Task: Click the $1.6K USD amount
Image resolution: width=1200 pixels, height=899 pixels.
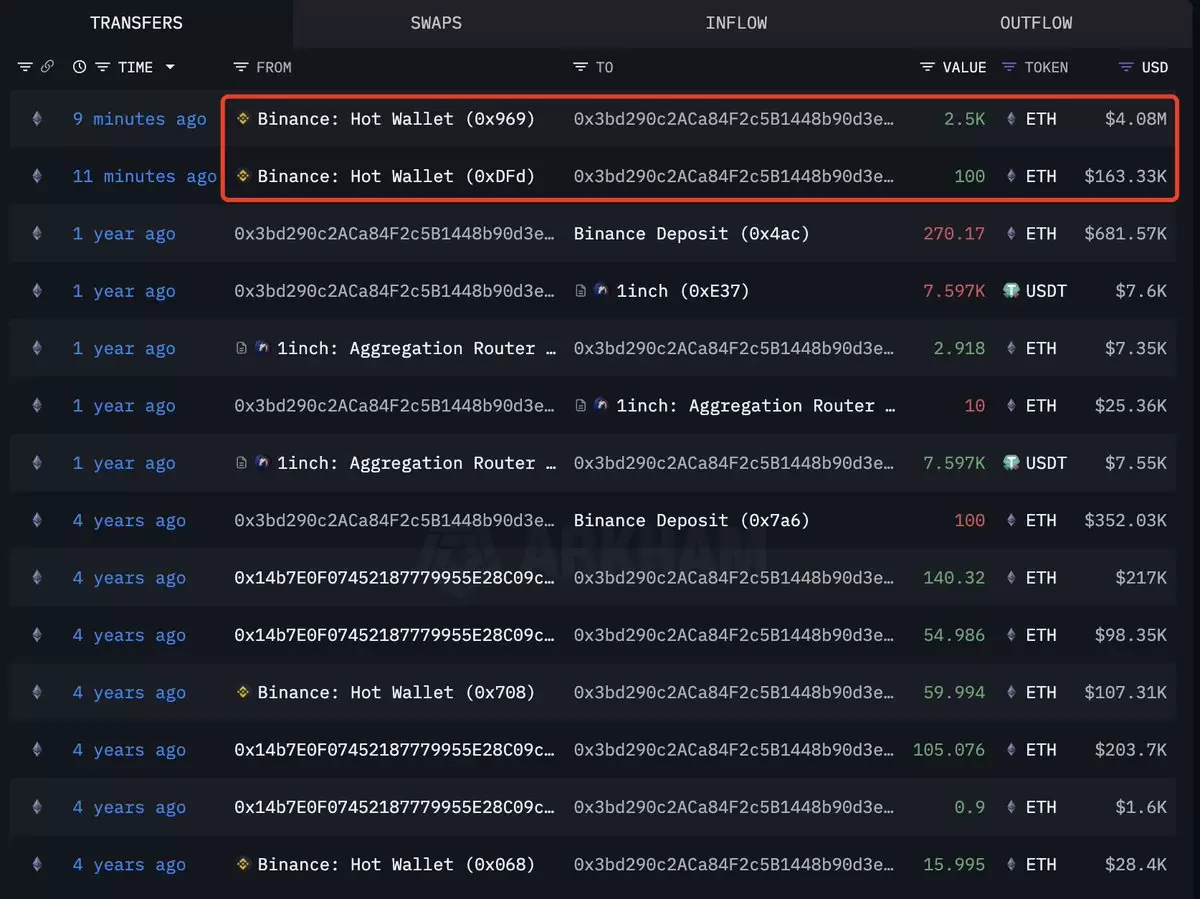Action: pos(1141,807)
